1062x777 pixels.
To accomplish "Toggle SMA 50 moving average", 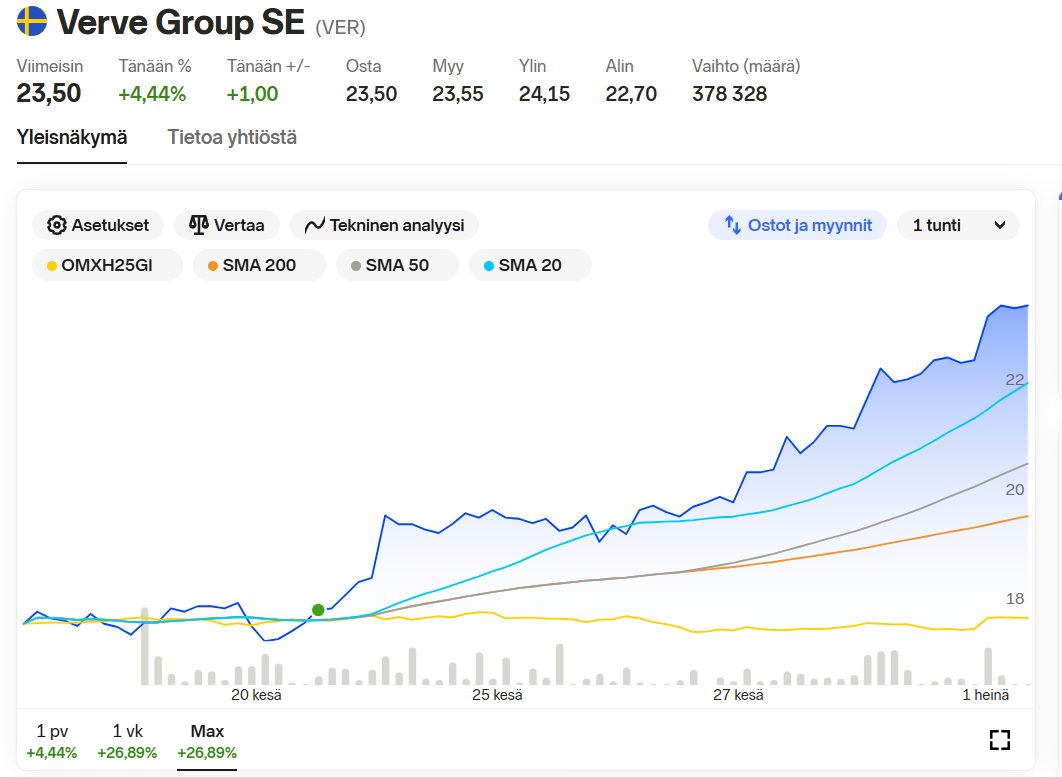I will pos(397,265).
